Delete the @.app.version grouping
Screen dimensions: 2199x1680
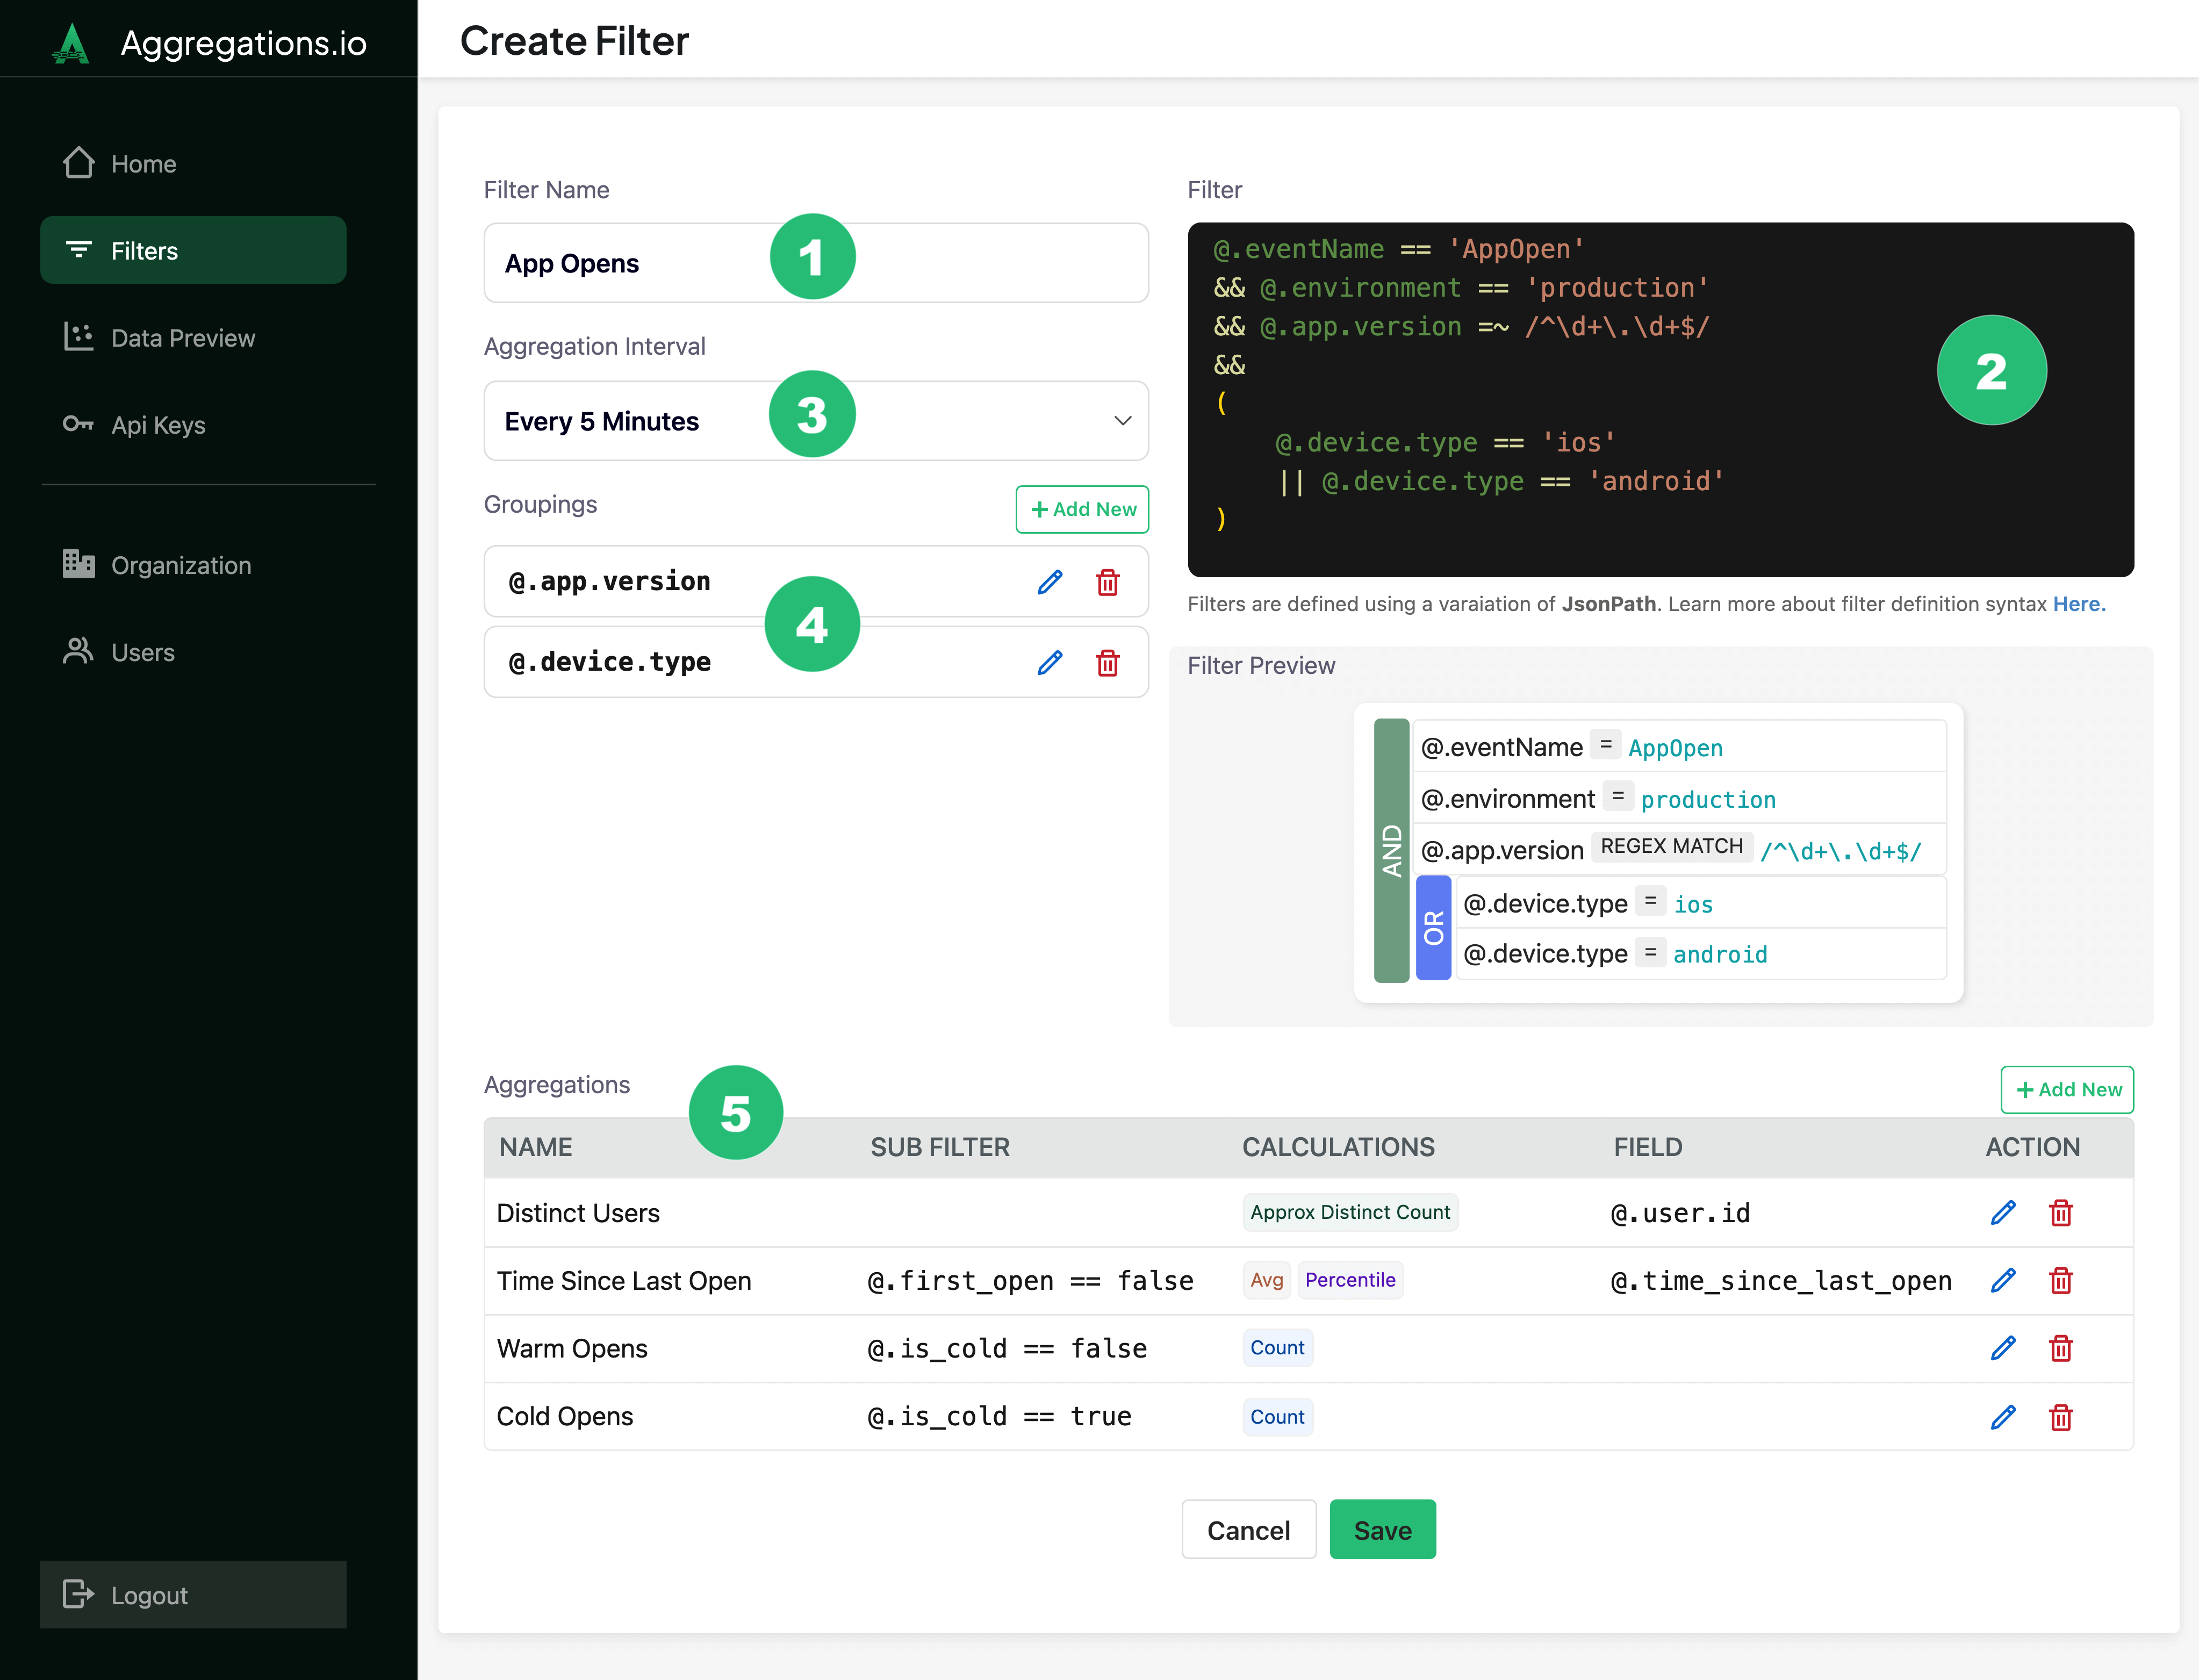click(1107, 582)
